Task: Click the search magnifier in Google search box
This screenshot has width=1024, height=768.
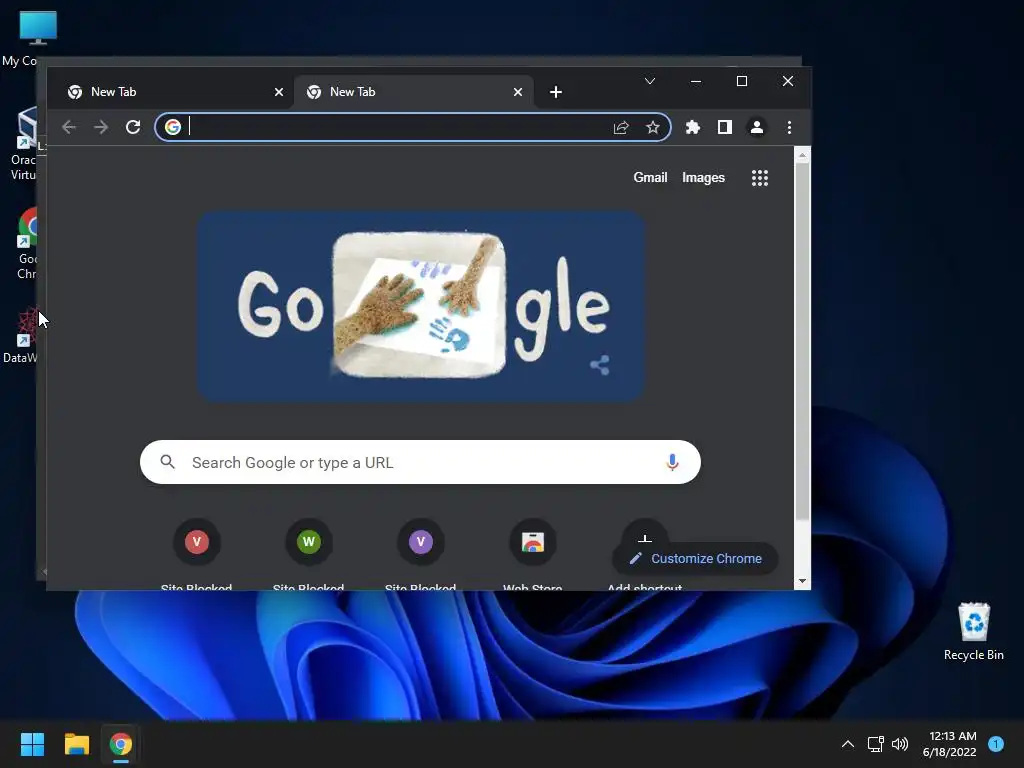Action: tap(168, 462)
